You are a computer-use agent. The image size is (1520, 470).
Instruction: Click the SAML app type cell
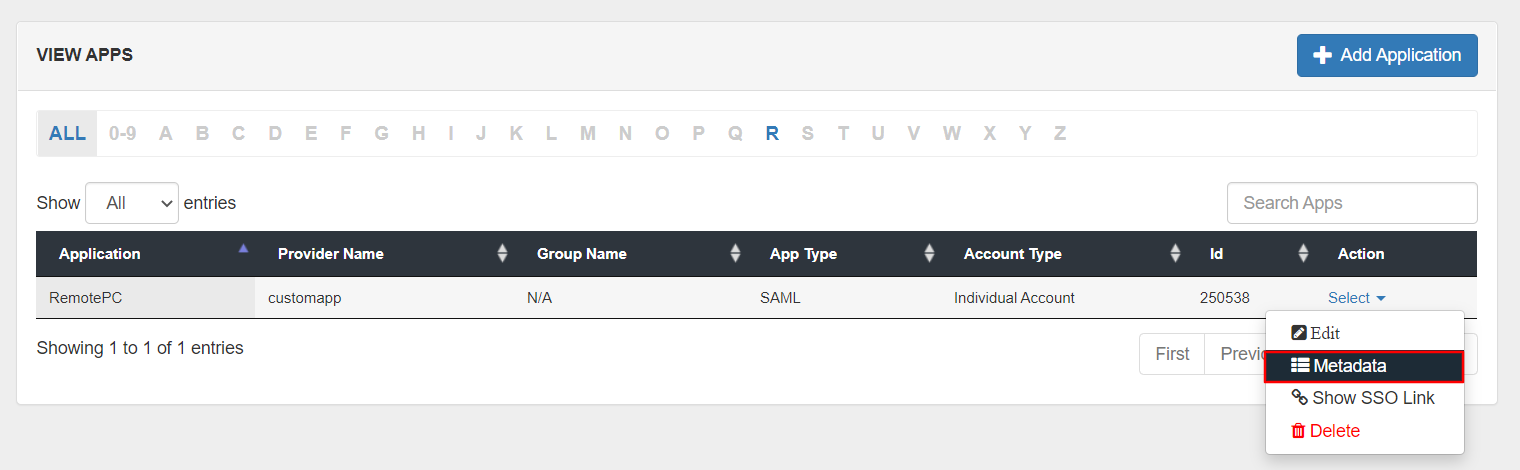coord(845,298)
